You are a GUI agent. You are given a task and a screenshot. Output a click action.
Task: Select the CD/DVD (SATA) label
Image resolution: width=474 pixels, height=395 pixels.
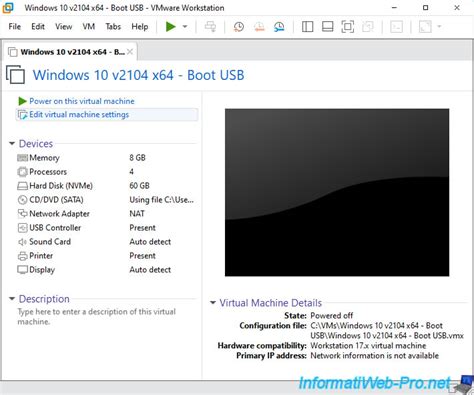coord(56,200)
